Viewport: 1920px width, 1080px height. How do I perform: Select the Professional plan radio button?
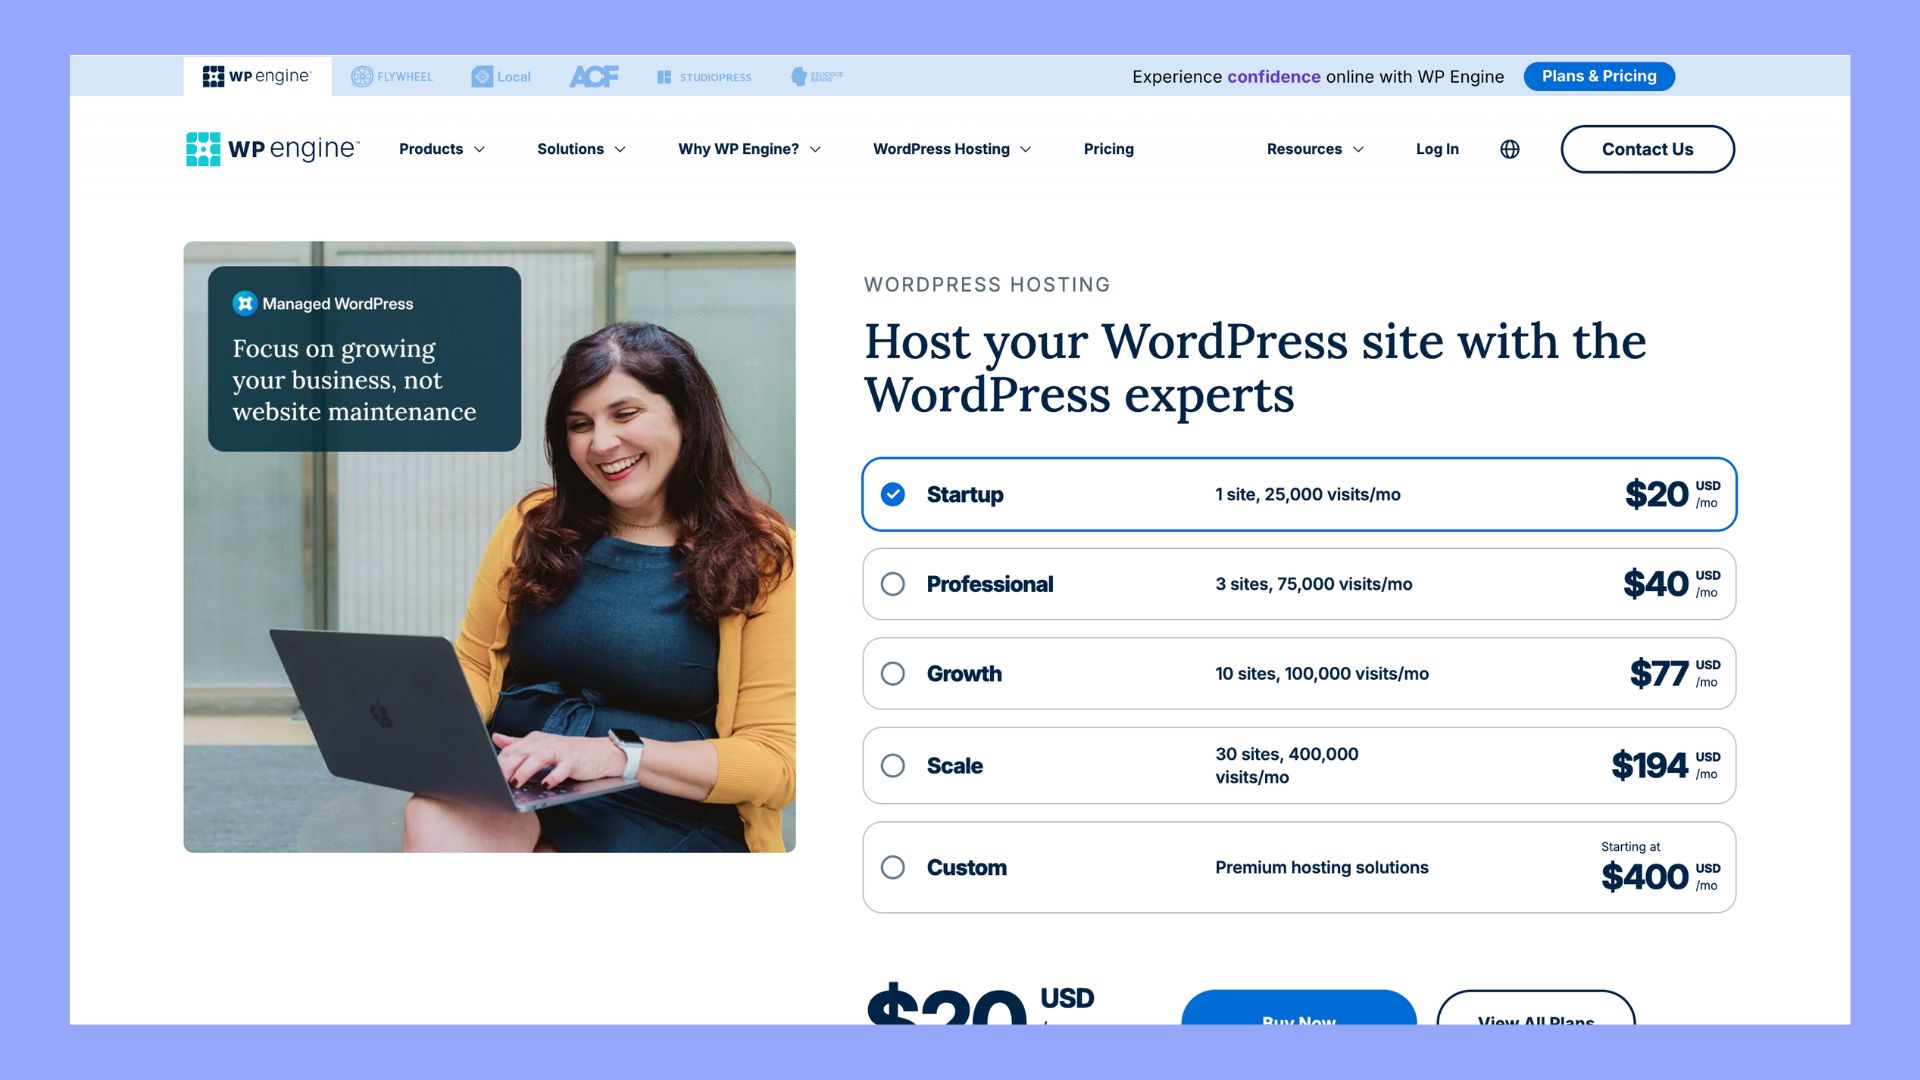(894, 583)
